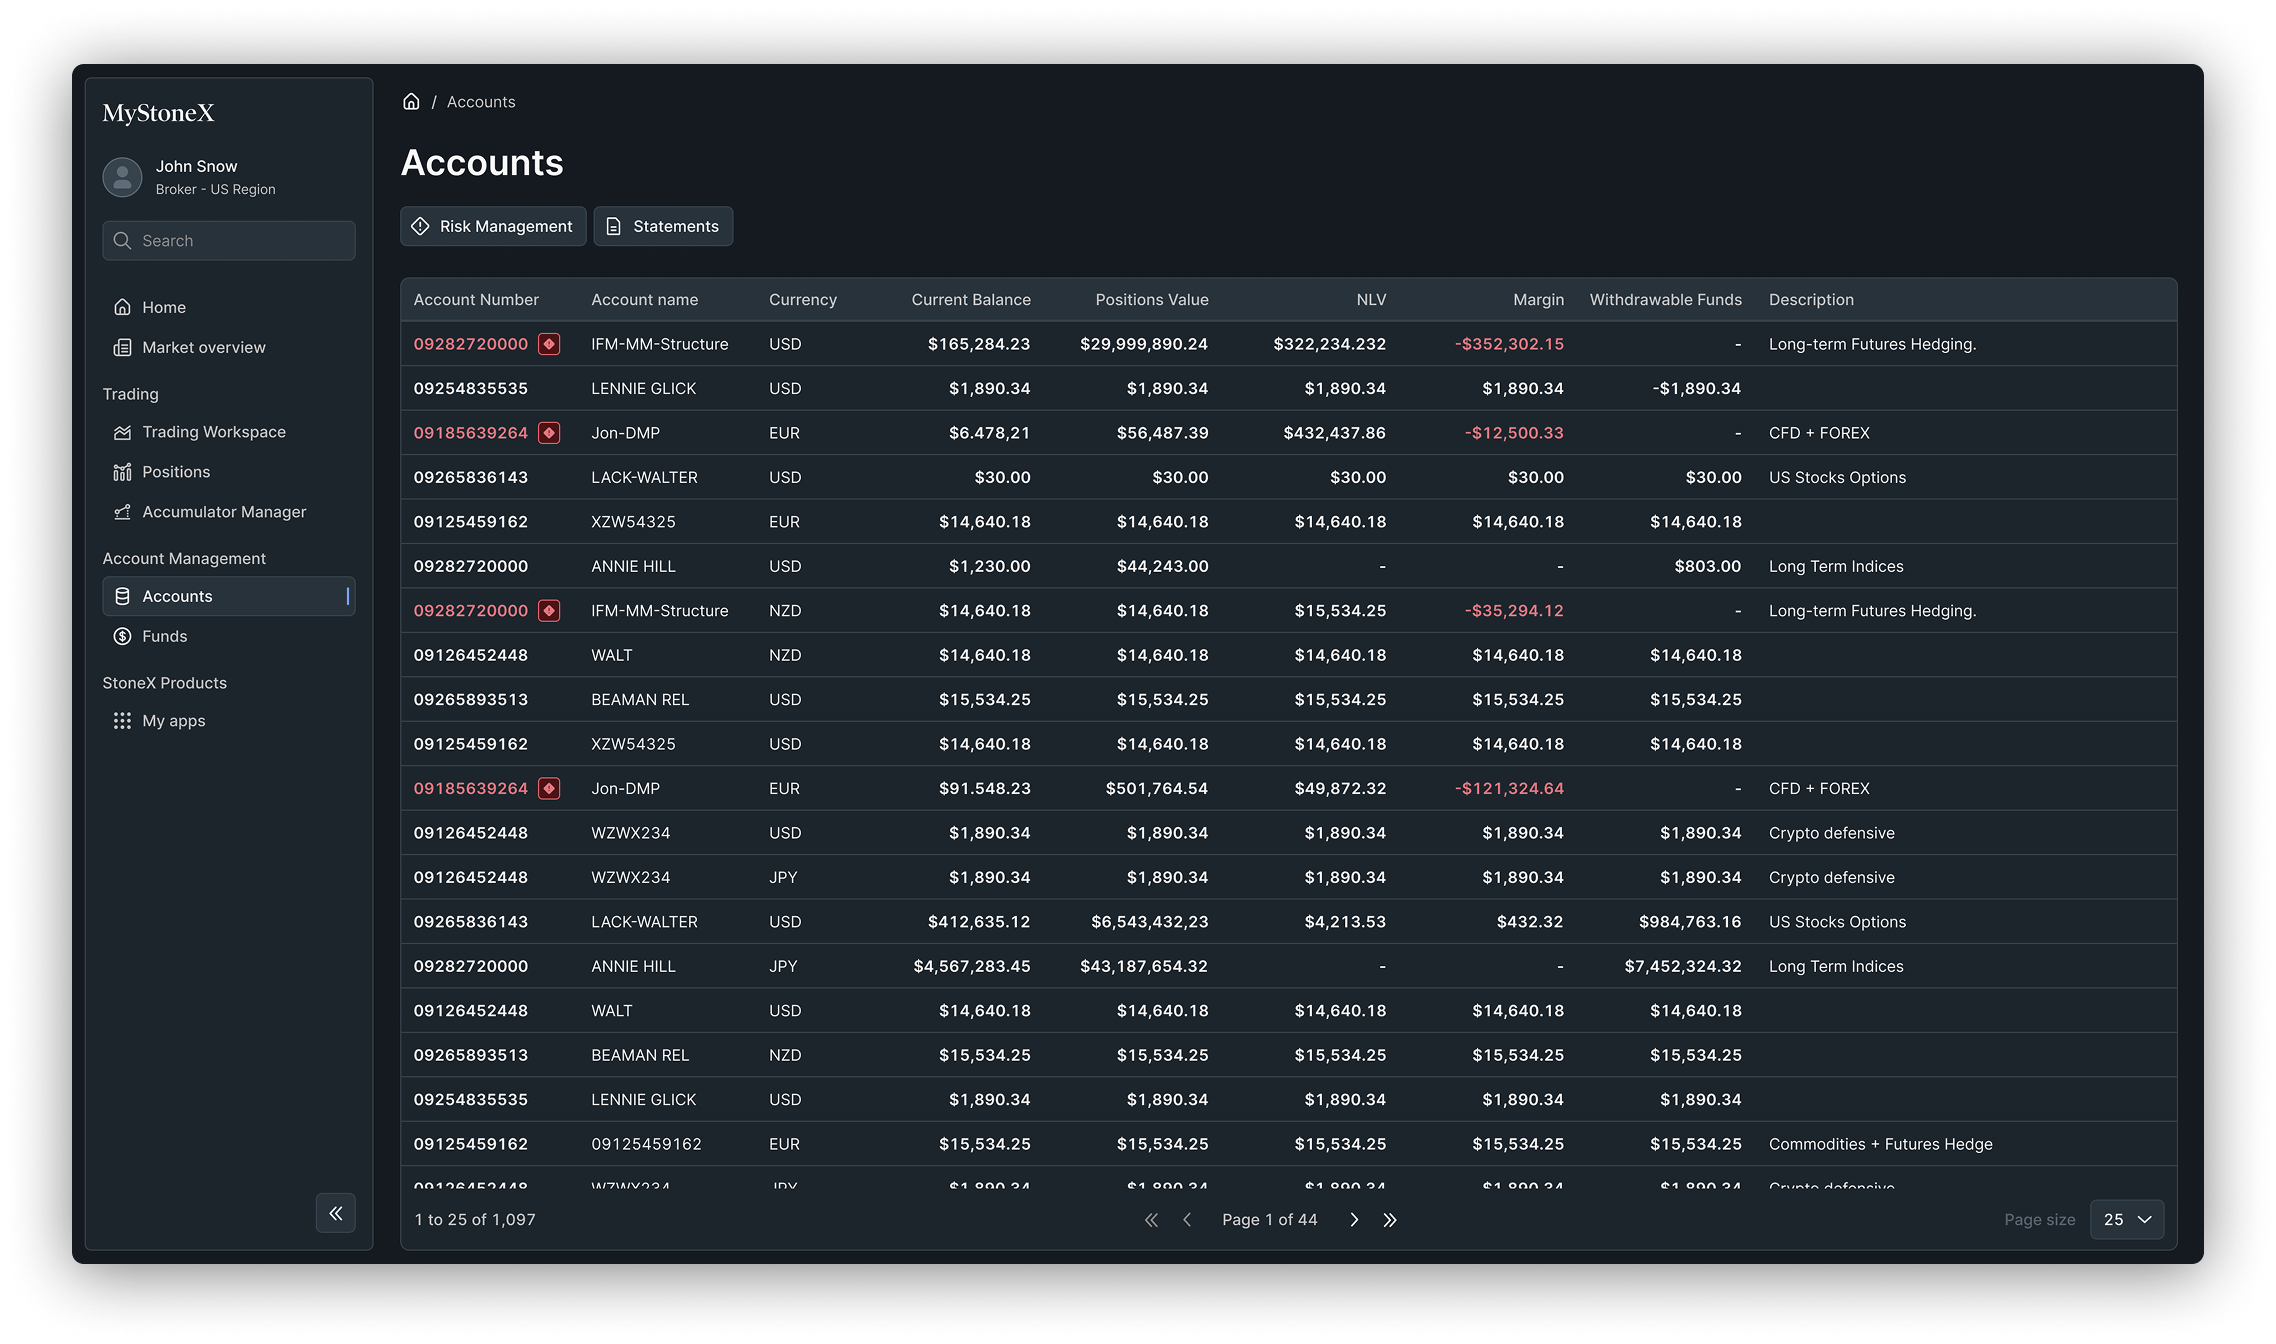
Task: Go to the next page arrow
Action: coord(1354,1220)
